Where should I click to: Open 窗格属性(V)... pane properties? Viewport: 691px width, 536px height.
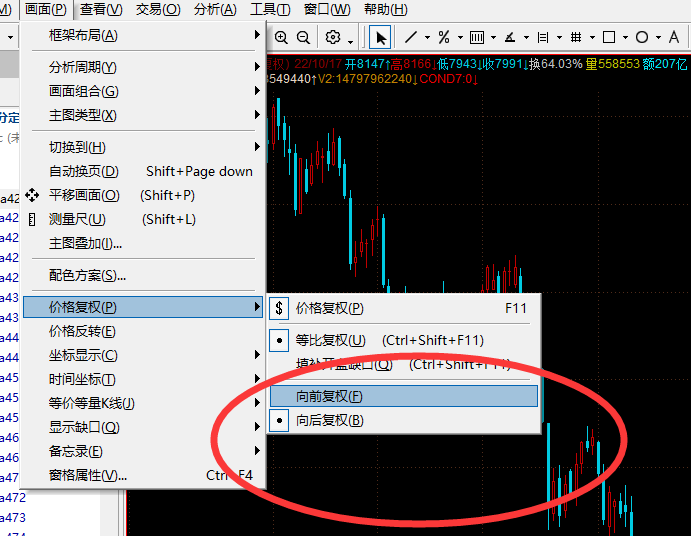point(143,476)
